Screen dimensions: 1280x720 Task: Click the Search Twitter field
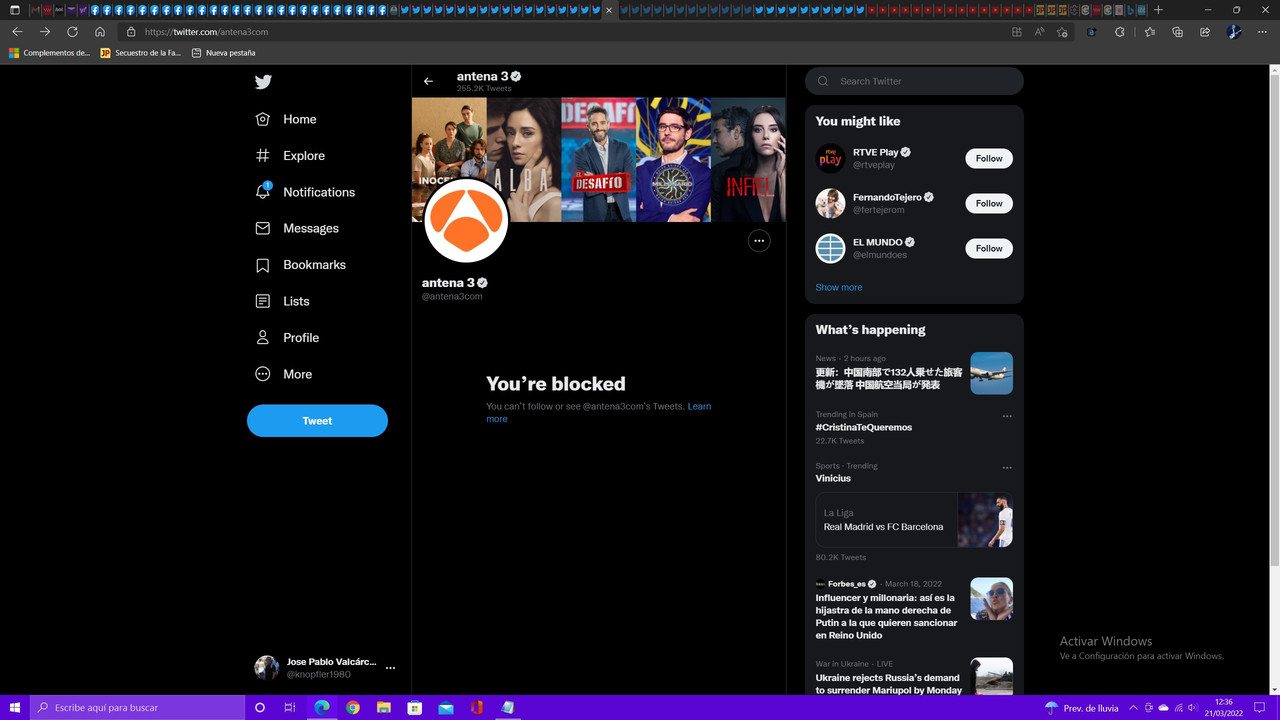pos(914,81)
